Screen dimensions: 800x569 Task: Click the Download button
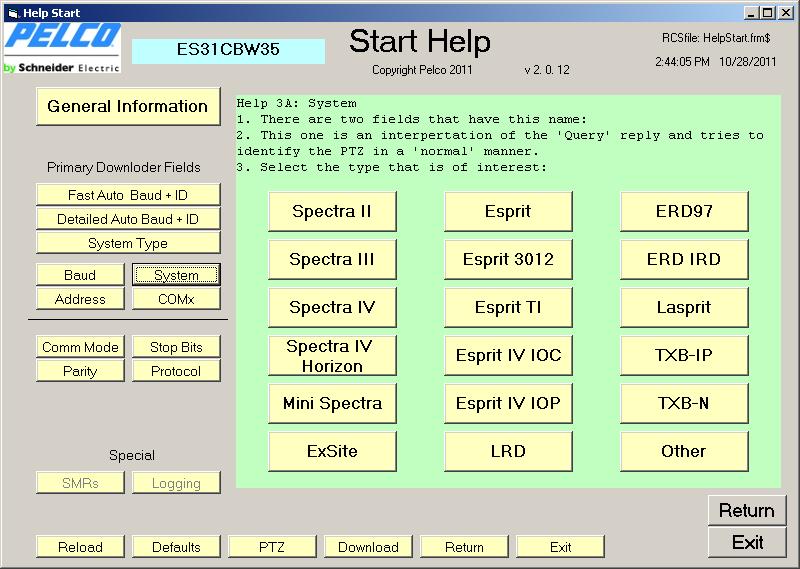(368, 547)
